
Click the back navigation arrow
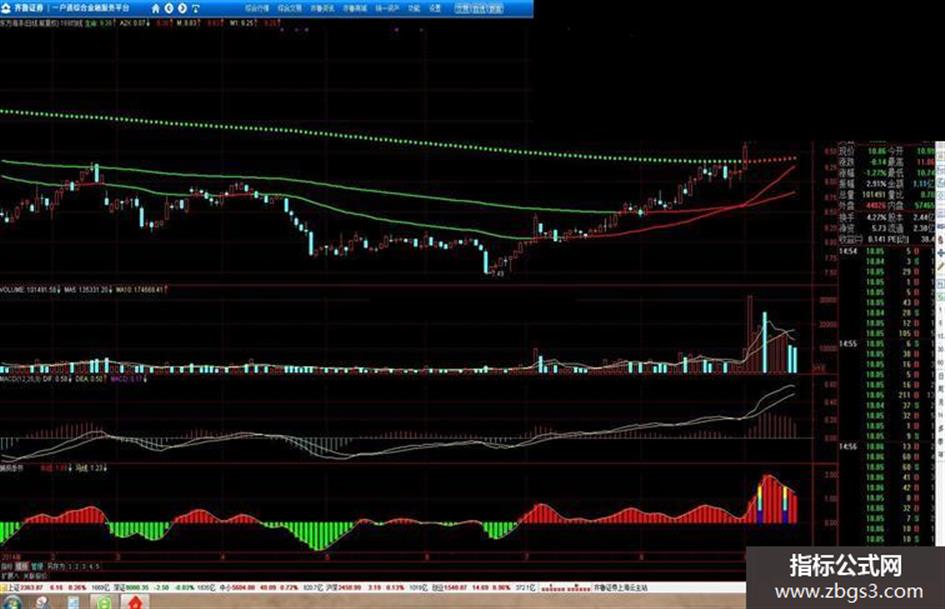(169, 8)
